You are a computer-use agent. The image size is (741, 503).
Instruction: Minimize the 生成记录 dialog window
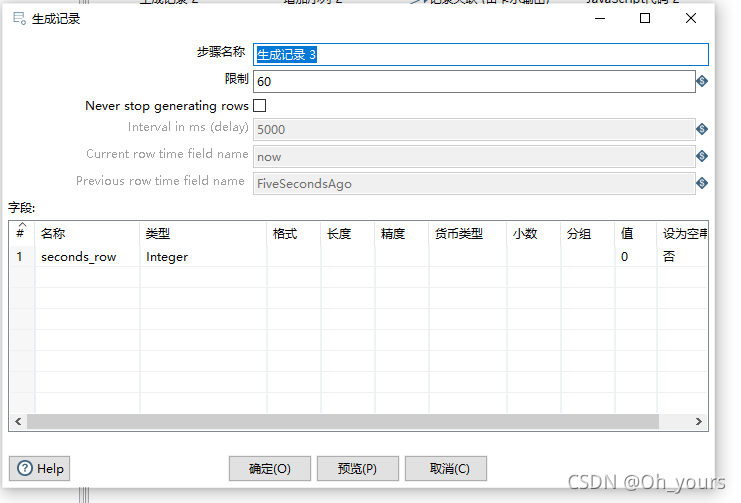pyautogui.click(x=600, y=18)
